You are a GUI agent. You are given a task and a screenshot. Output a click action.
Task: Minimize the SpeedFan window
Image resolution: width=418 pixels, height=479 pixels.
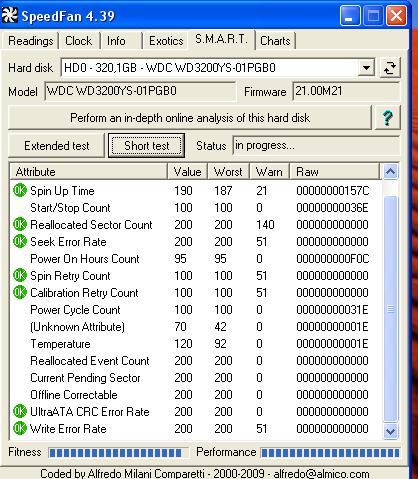[x=350, y=16]
